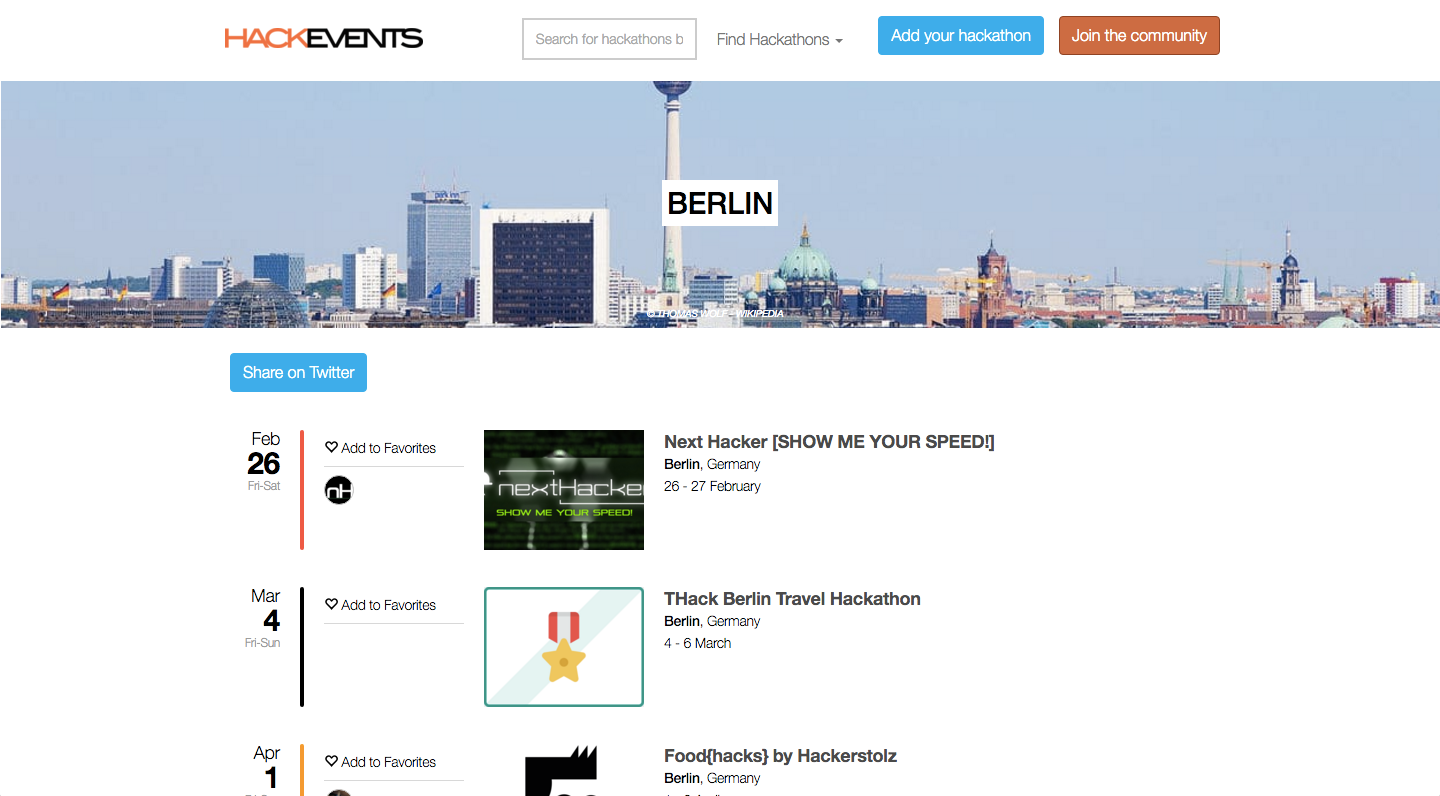This screenshot has width=1440, height=796.
Task: Toggle Add to Favorites for Food{hacks}
Action: (381, 762)
